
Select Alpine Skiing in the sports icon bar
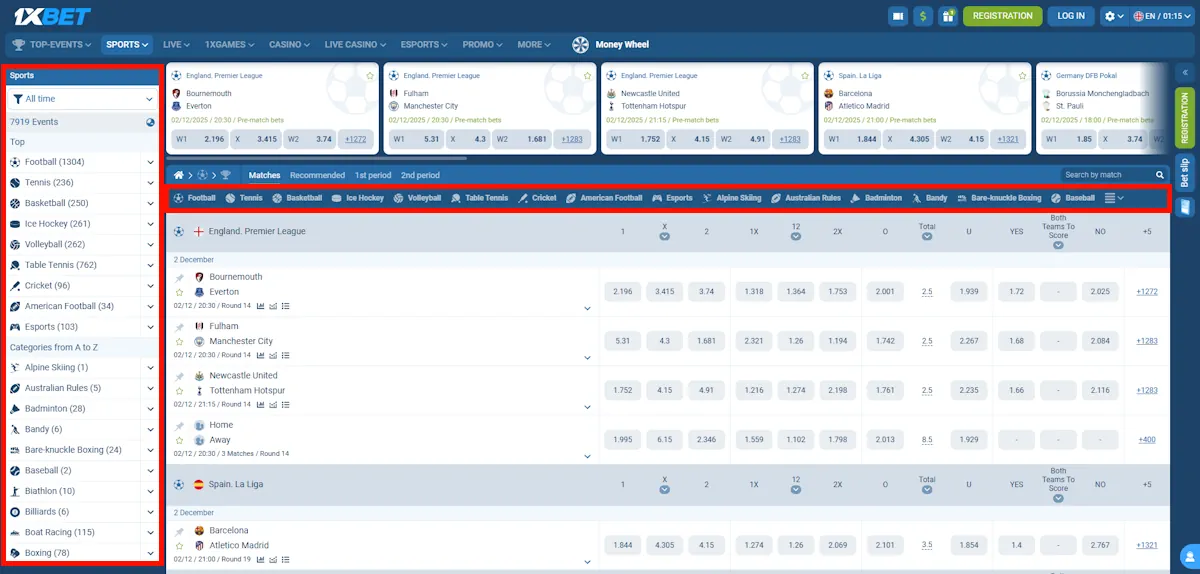tap(731, 198)
